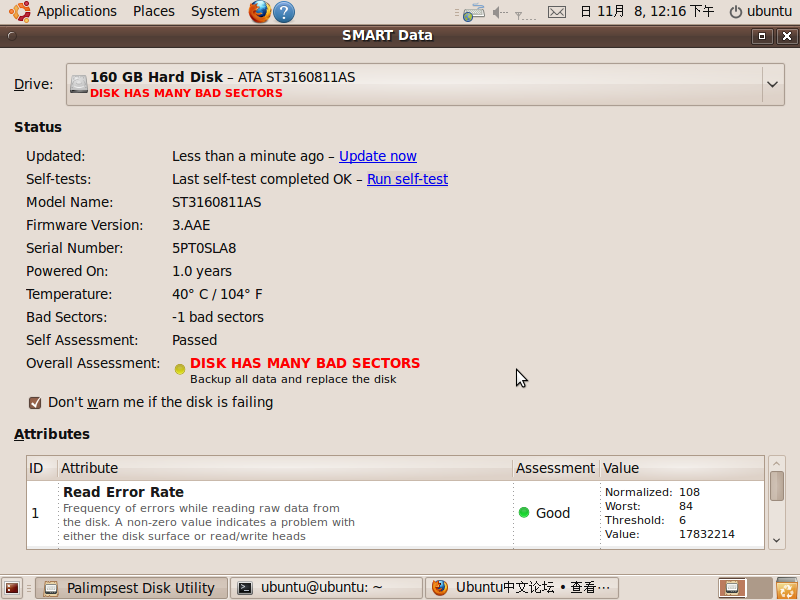Click the Assessment column header
This screenshot has height=600, width=800.
point(556,468)
